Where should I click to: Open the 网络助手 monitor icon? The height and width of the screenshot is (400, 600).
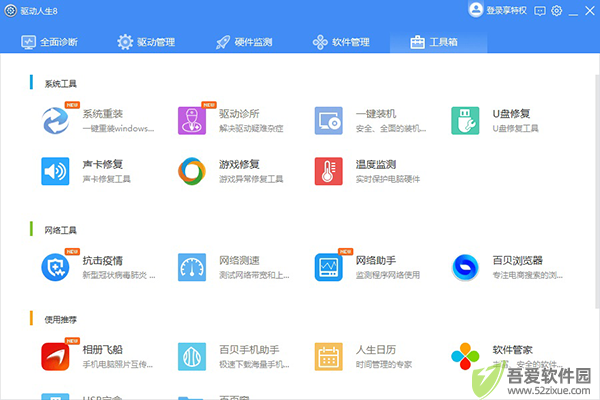(329, 267)
